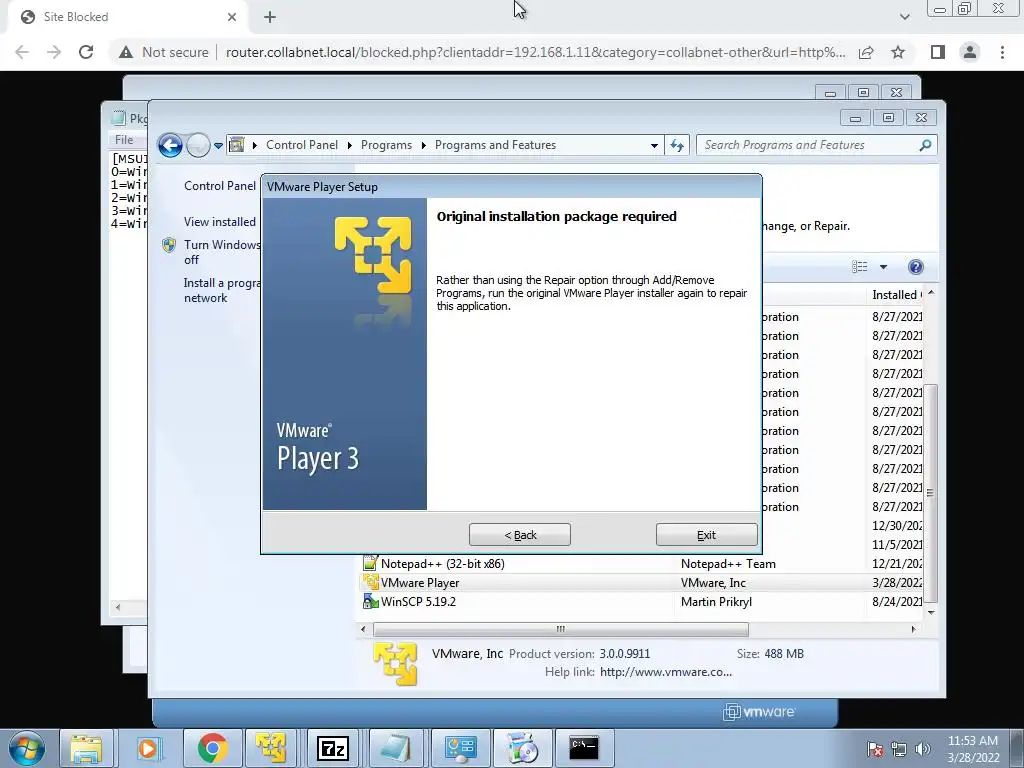Open the clock showing 11:53 AM
This screenshot has height=768, width=1024.
pyautogui.click(x=972, y=748)
